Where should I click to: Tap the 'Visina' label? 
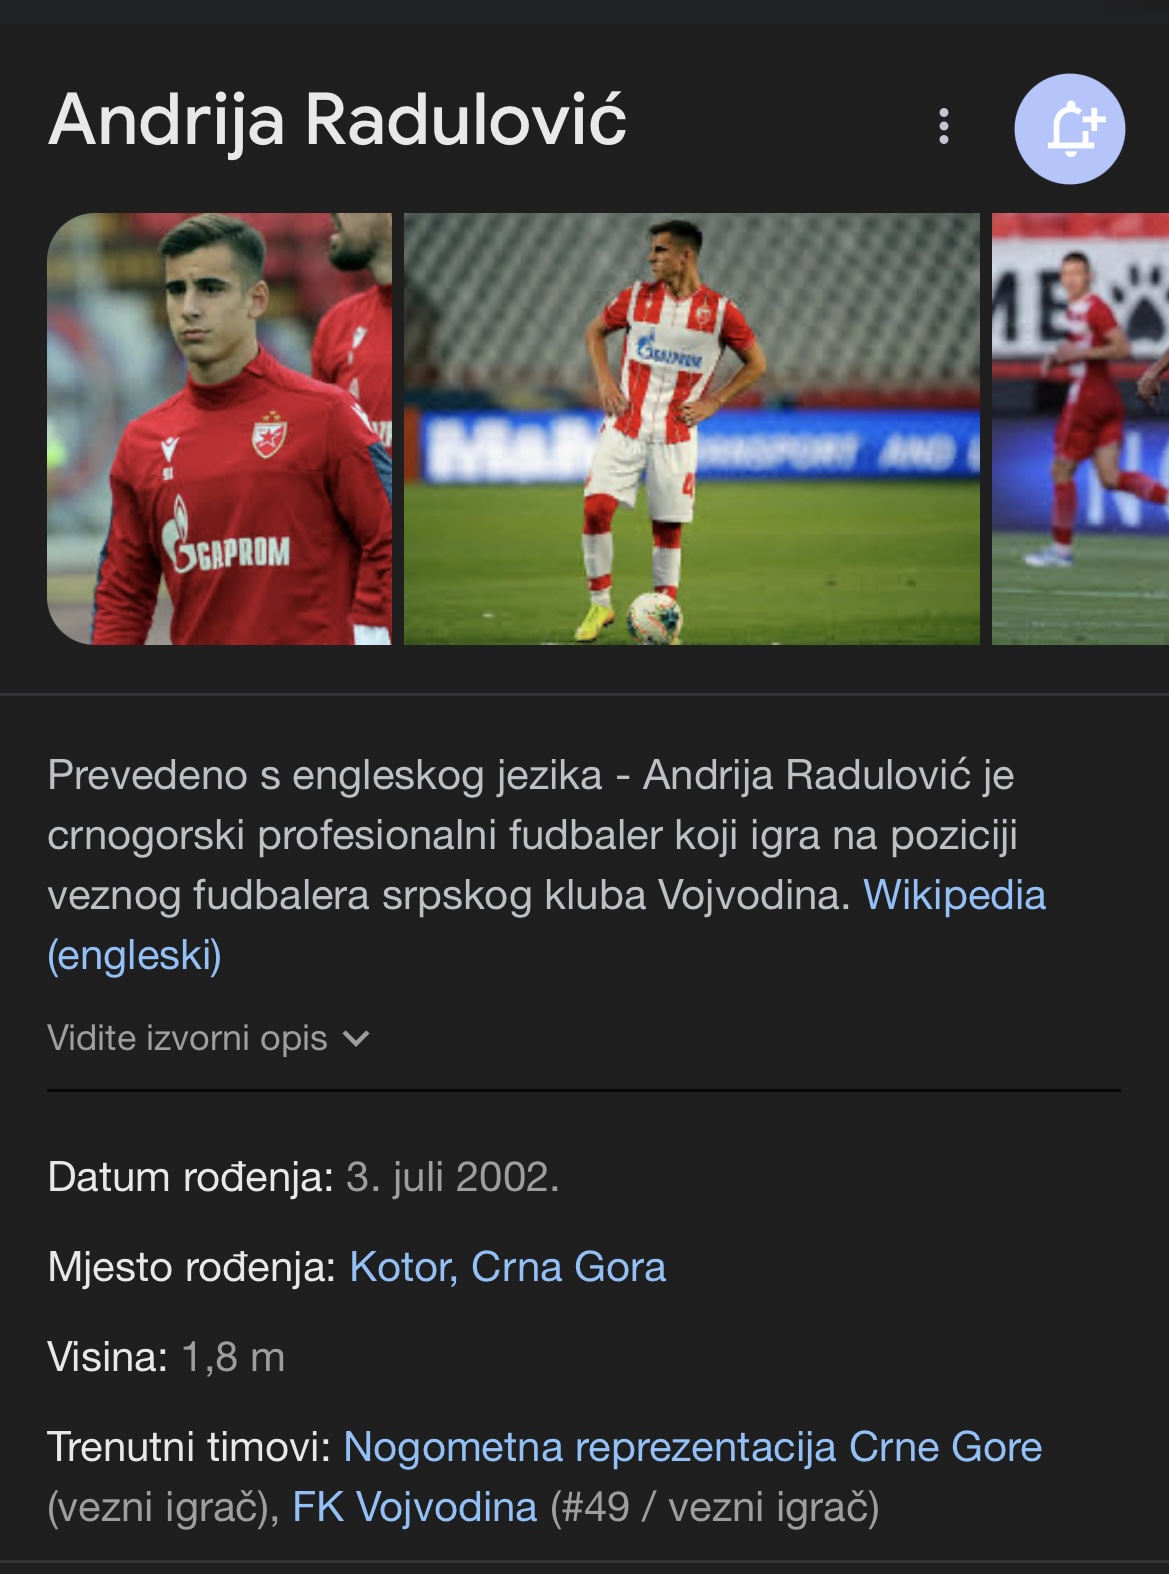click(107, 1357)
